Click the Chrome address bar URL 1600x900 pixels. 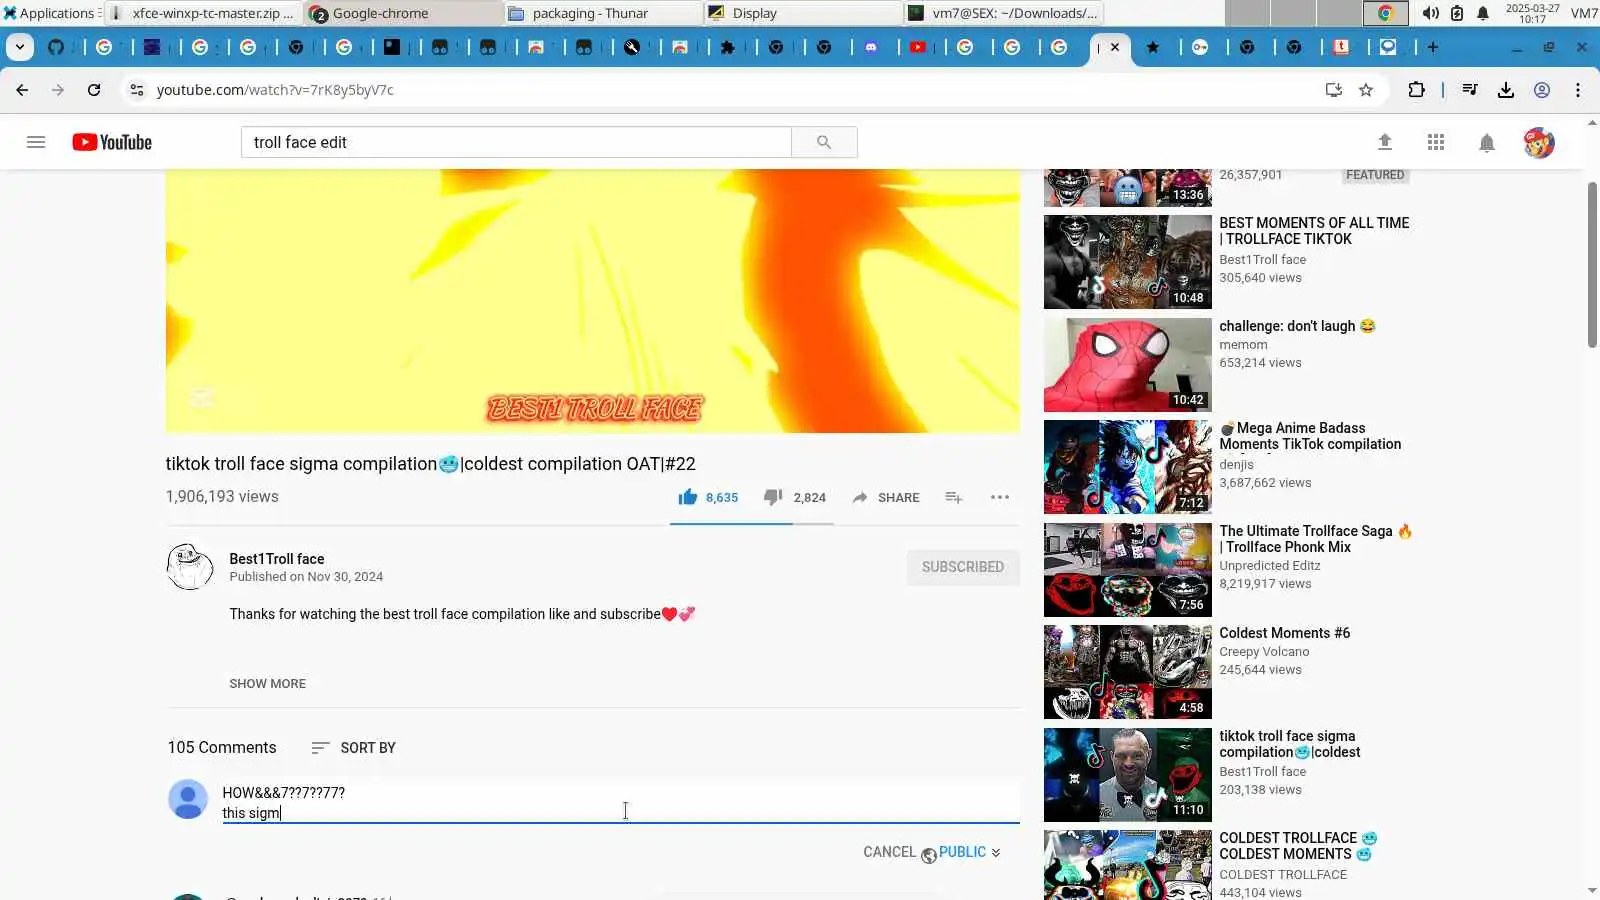click(x=275, y=90)
